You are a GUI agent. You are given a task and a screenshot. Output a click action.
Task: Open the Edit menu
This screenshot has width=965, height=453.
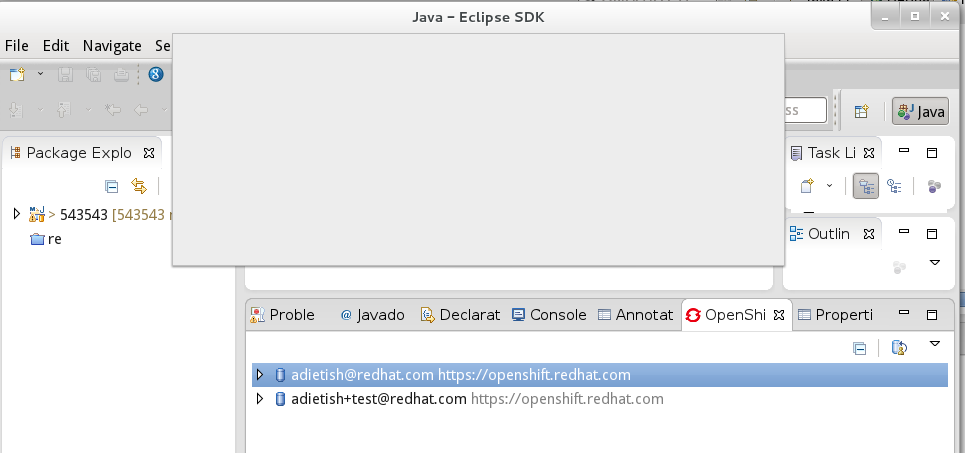pyautogui.click(x=55, y=46)
